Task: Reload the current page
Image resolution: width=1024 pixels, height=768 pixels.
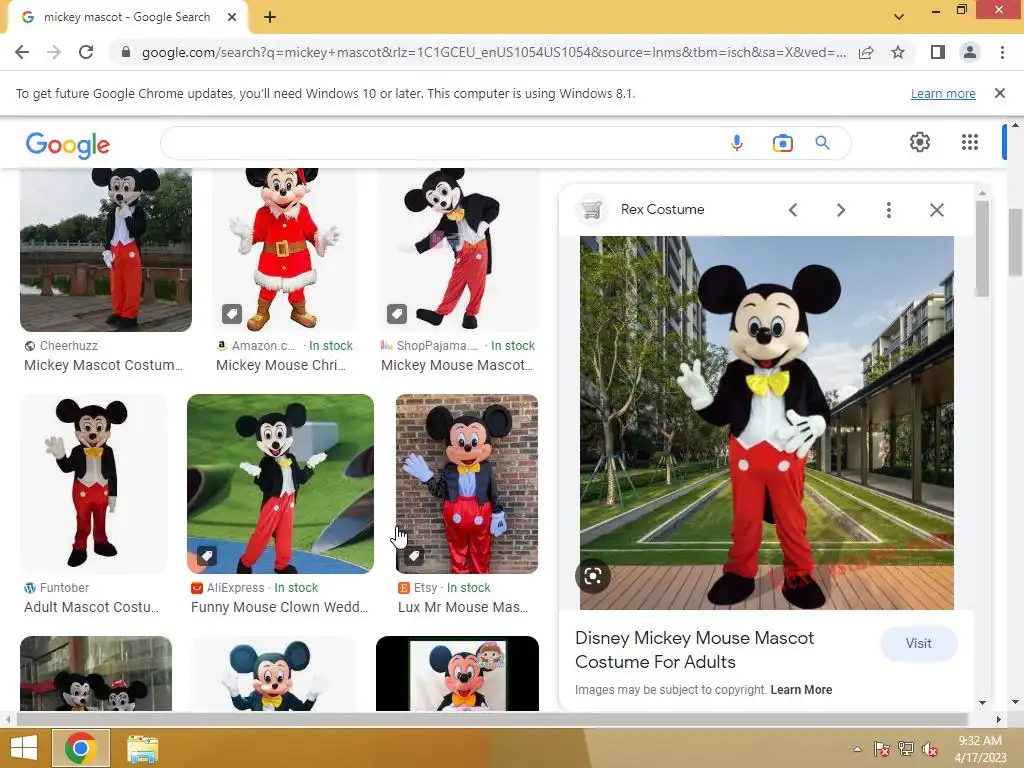Action: (x=86, y=52)
